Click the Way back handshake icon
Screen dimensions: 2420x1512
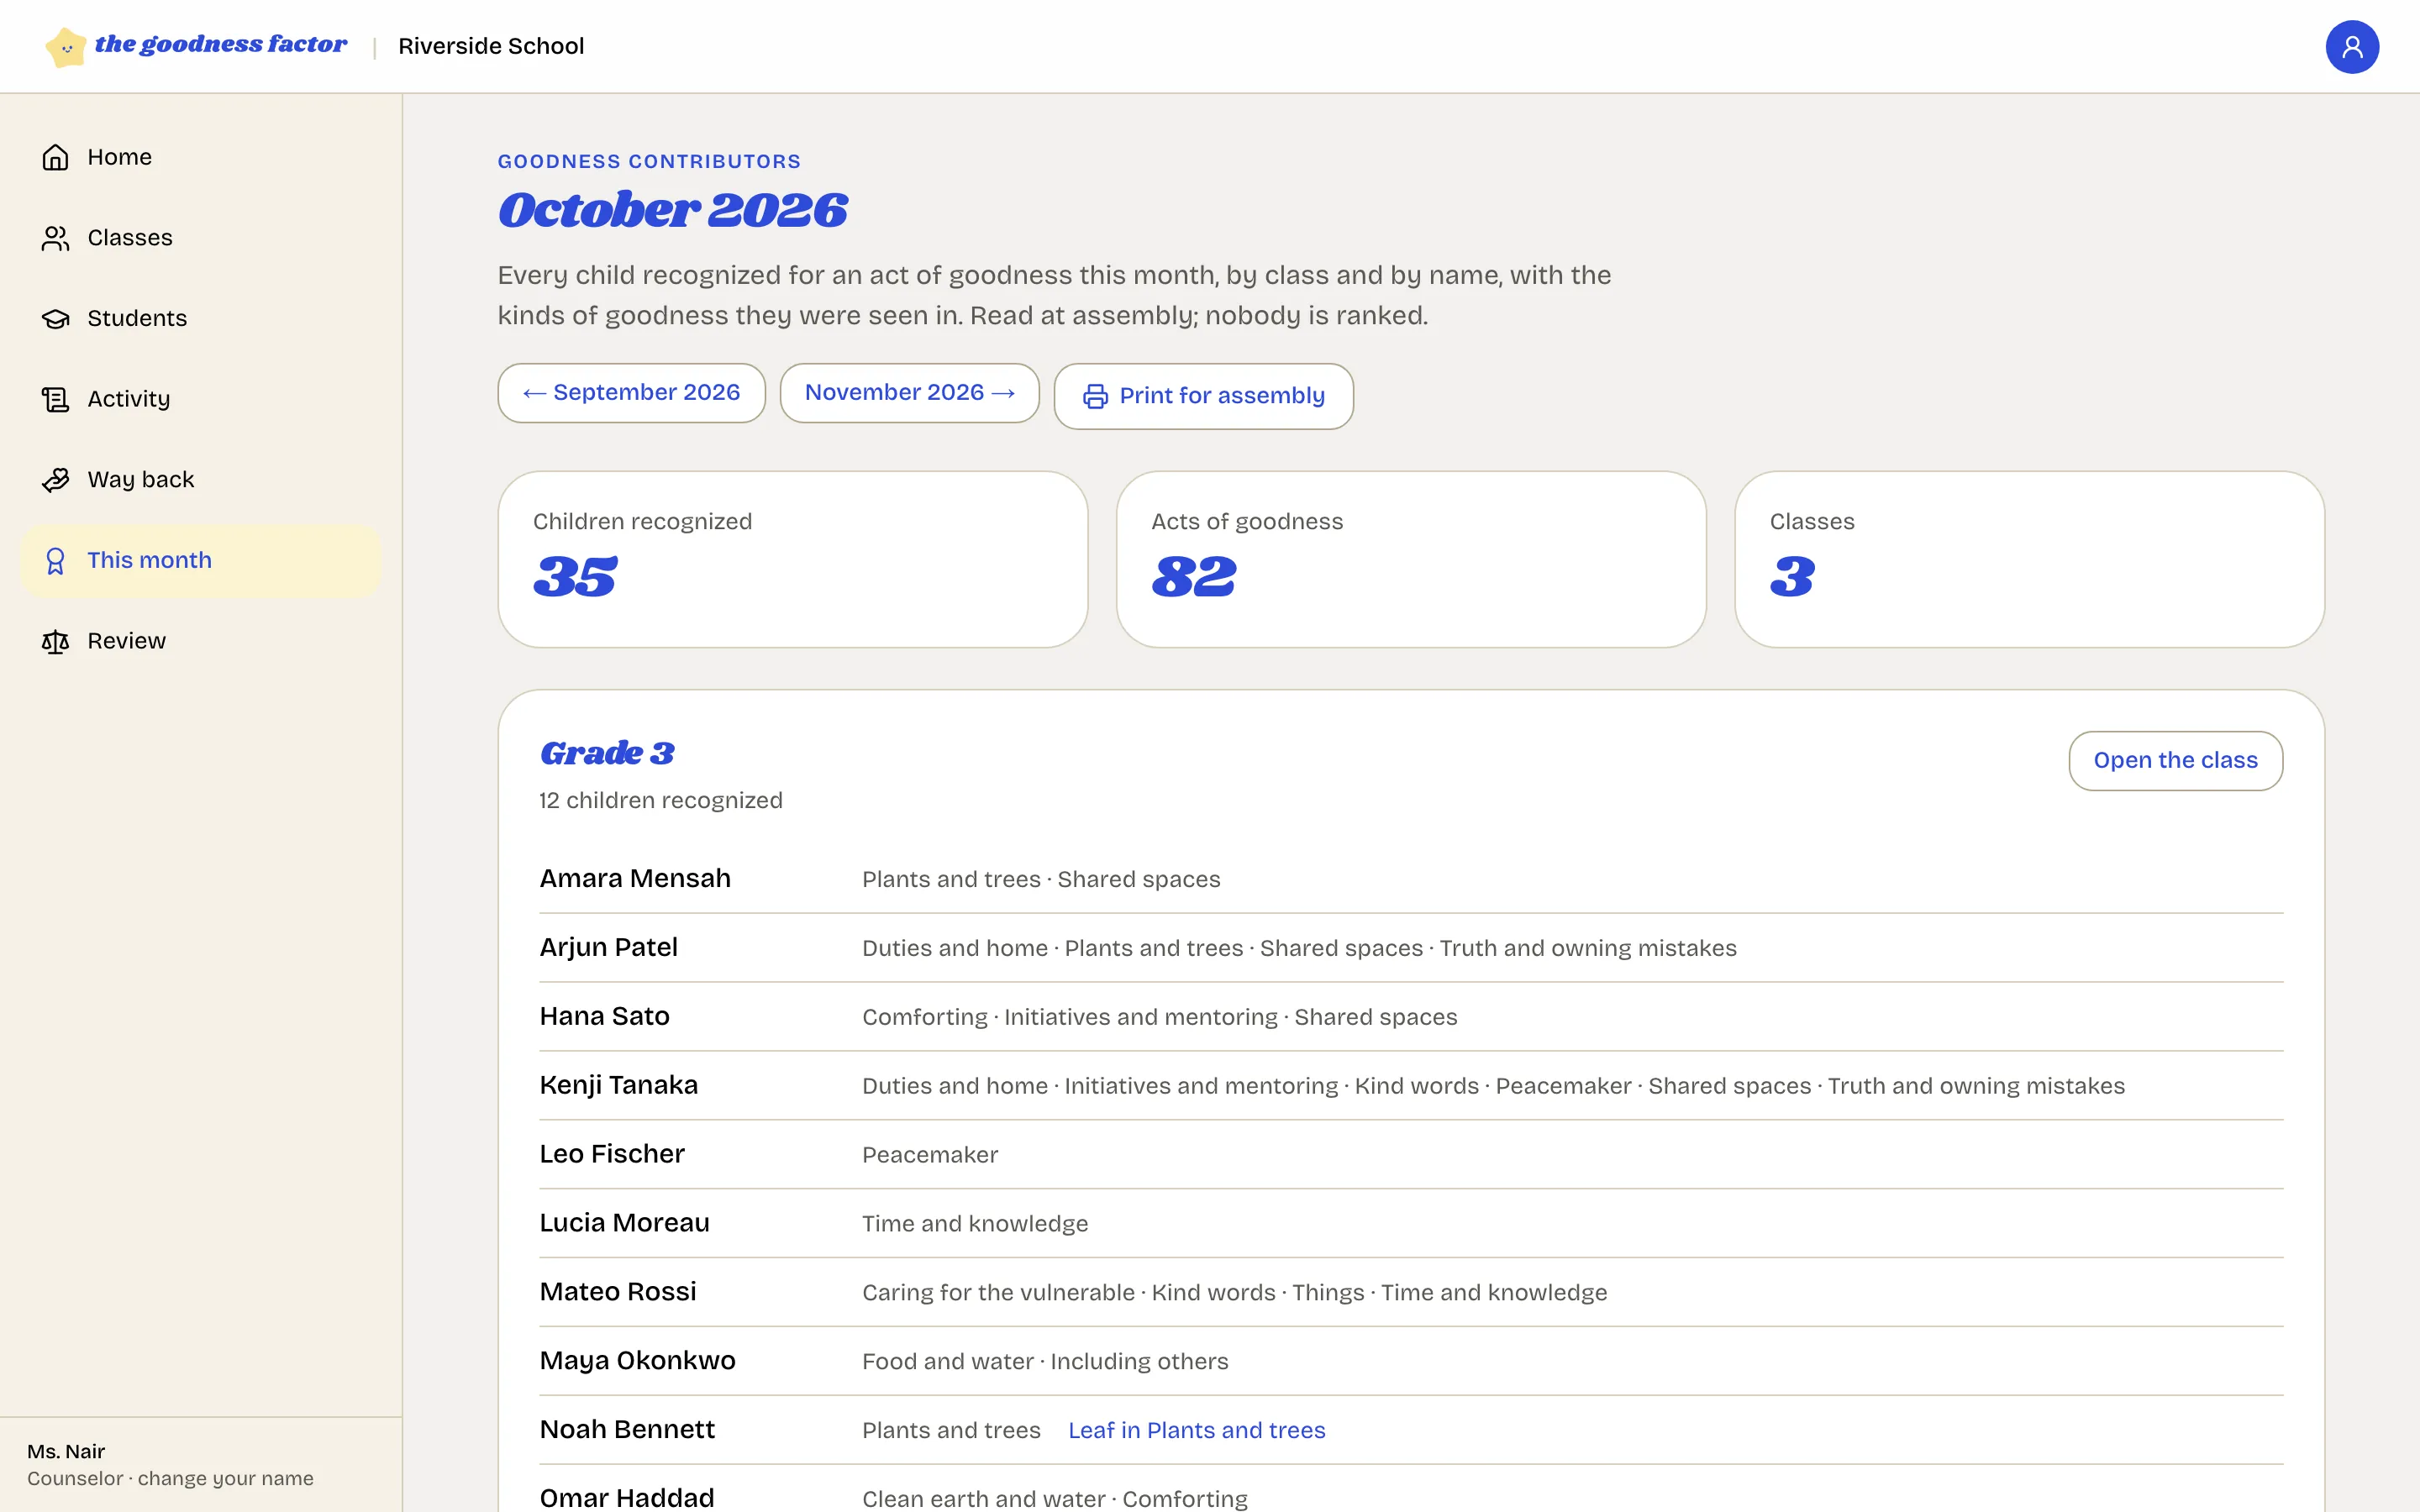pos(55,480)
